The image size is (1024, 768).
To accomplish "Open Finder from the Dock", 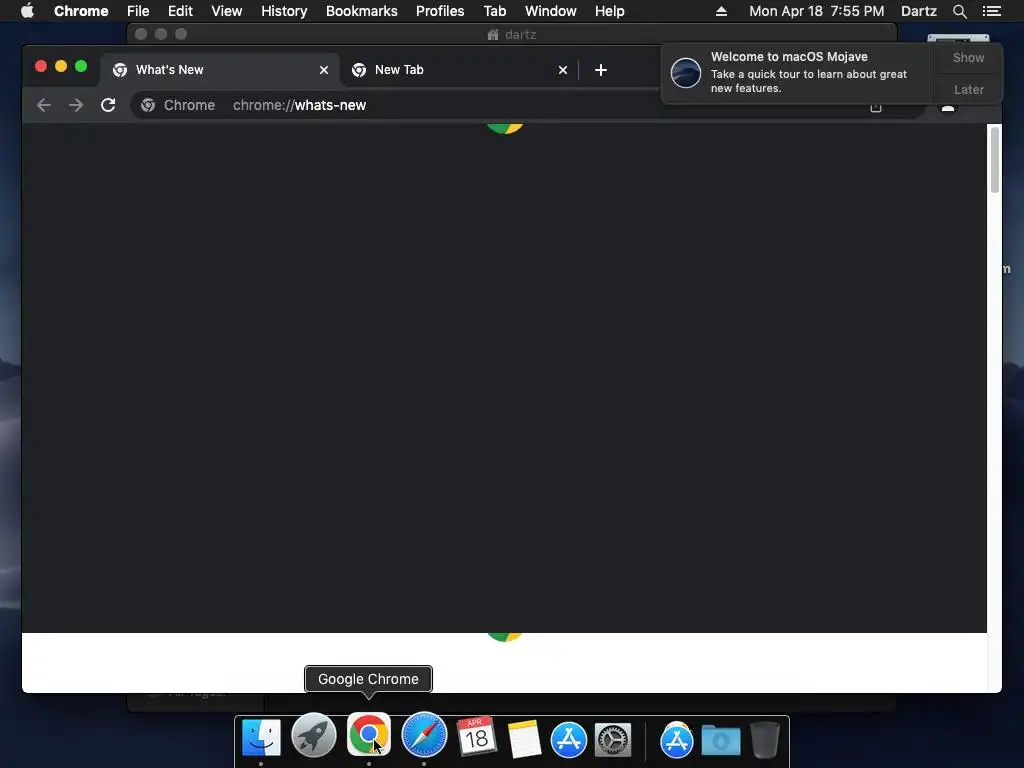I will pos(261,739).
